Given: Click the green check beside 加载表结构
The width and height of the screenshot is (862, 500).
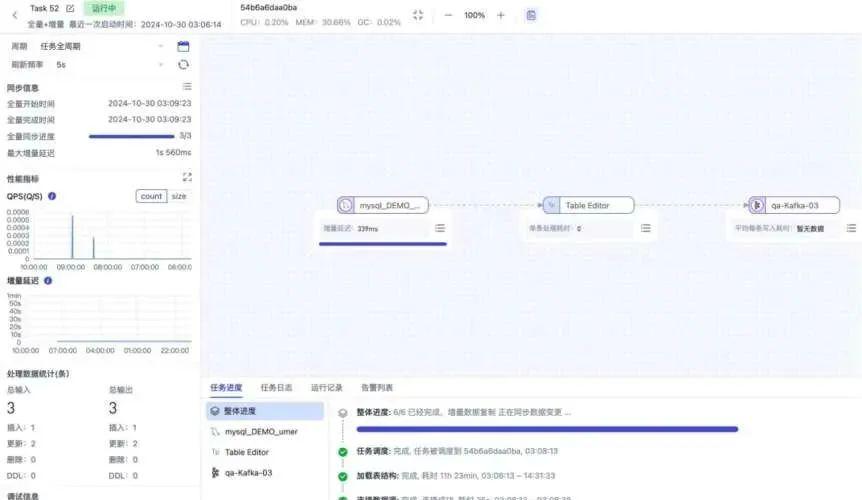Looking at the screenshot, I should pos(343,476).
